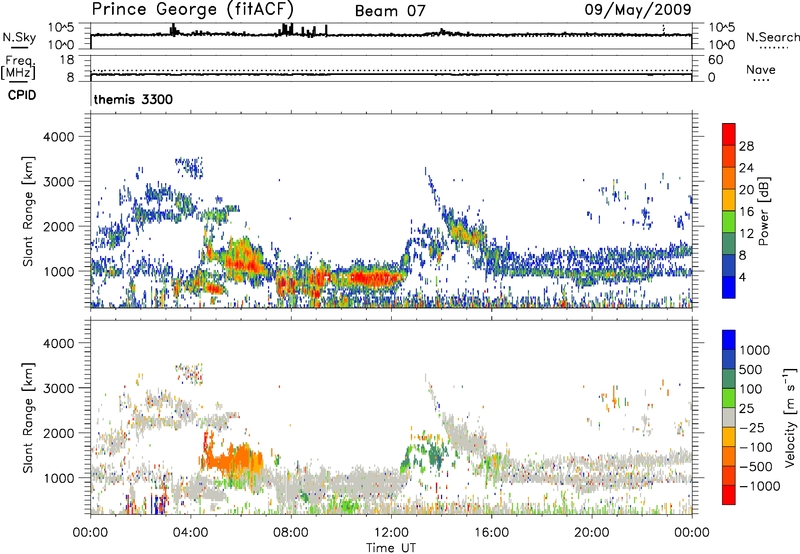Click the 'Power [dB]' colorbar title
800x554 pixels.
(763, 211)
